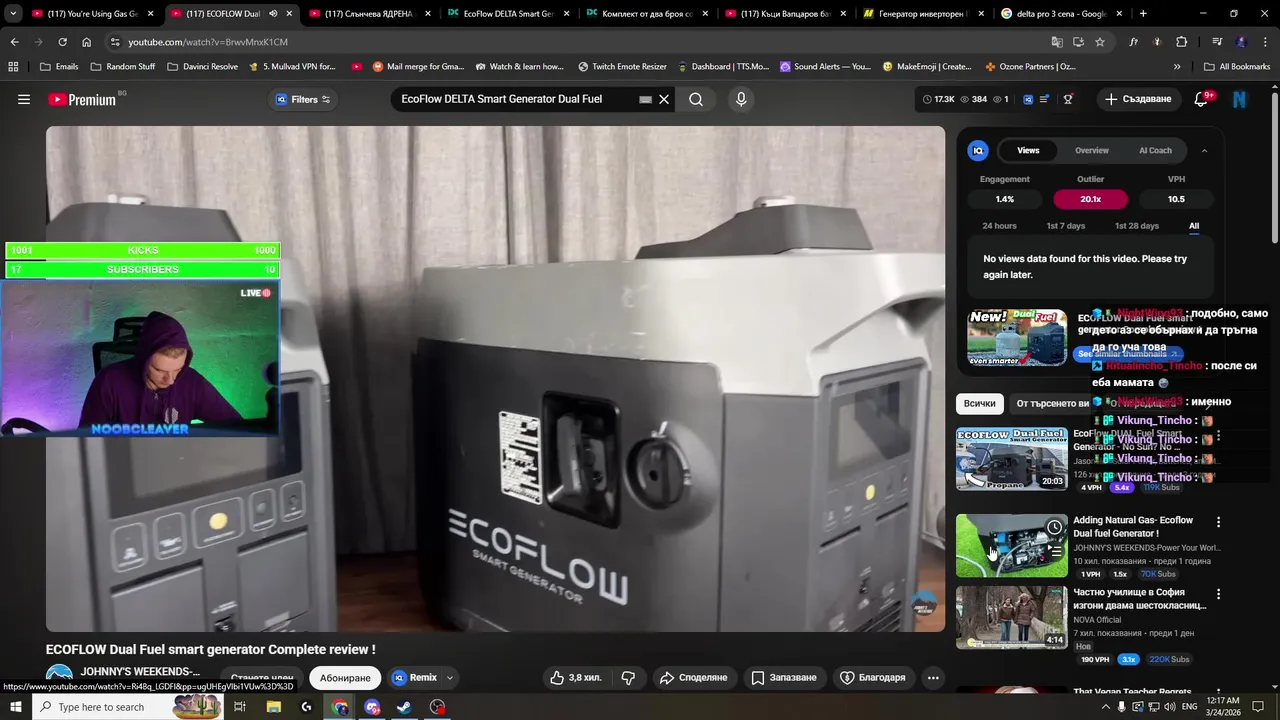Select the Всички filter chip
The height and width of the screenshot is (720, 1280).
coord(979,403)
